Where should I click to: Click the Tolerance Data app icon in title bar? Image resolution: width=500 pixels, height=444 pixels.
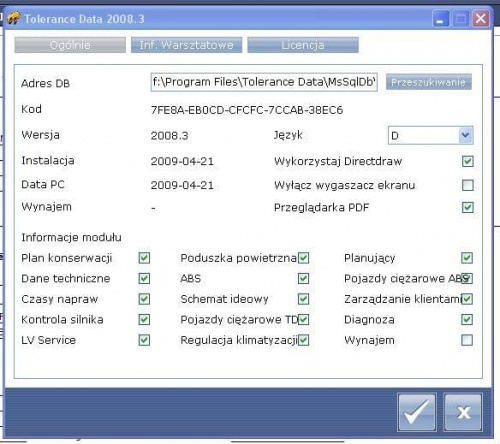(13, 18)
